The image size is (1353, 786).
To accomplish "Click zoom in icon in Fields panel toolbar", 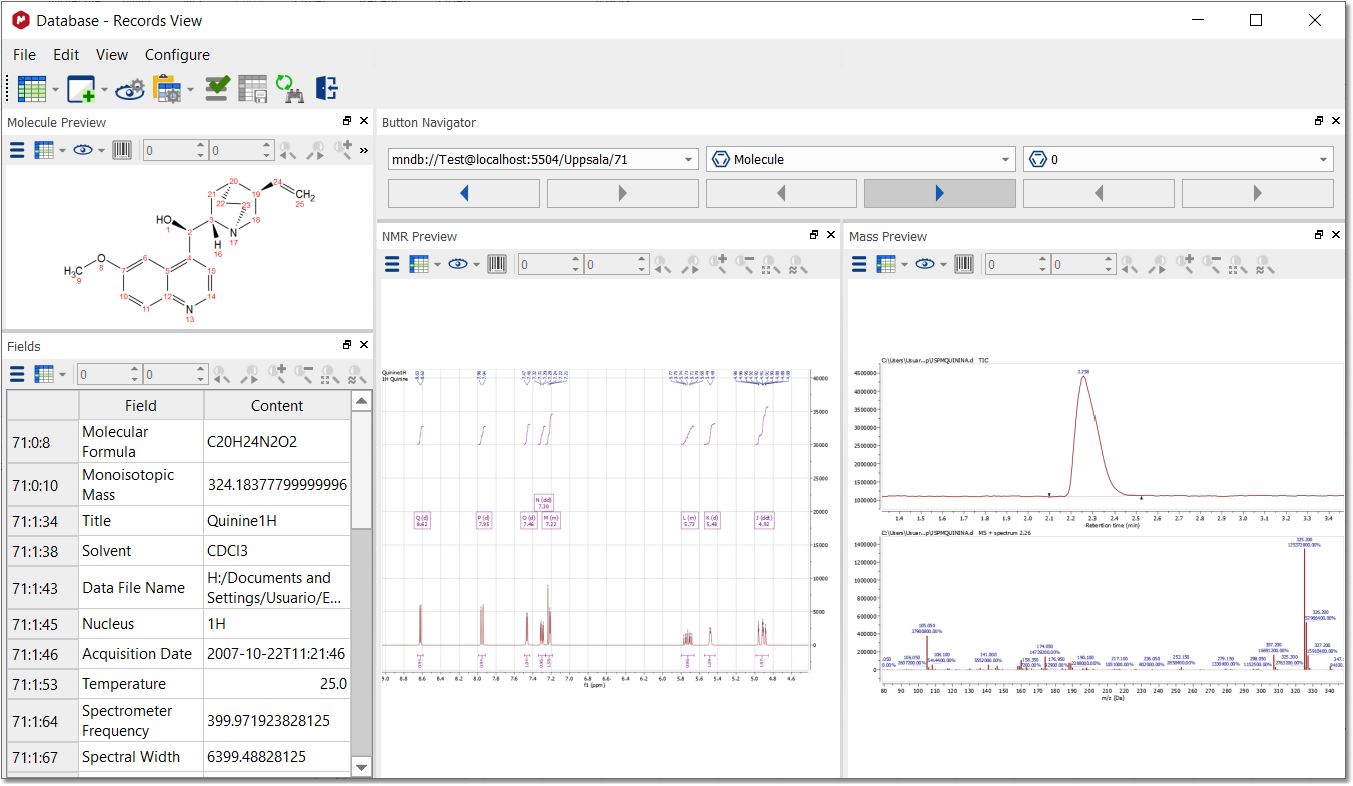I will pos(277,373).
